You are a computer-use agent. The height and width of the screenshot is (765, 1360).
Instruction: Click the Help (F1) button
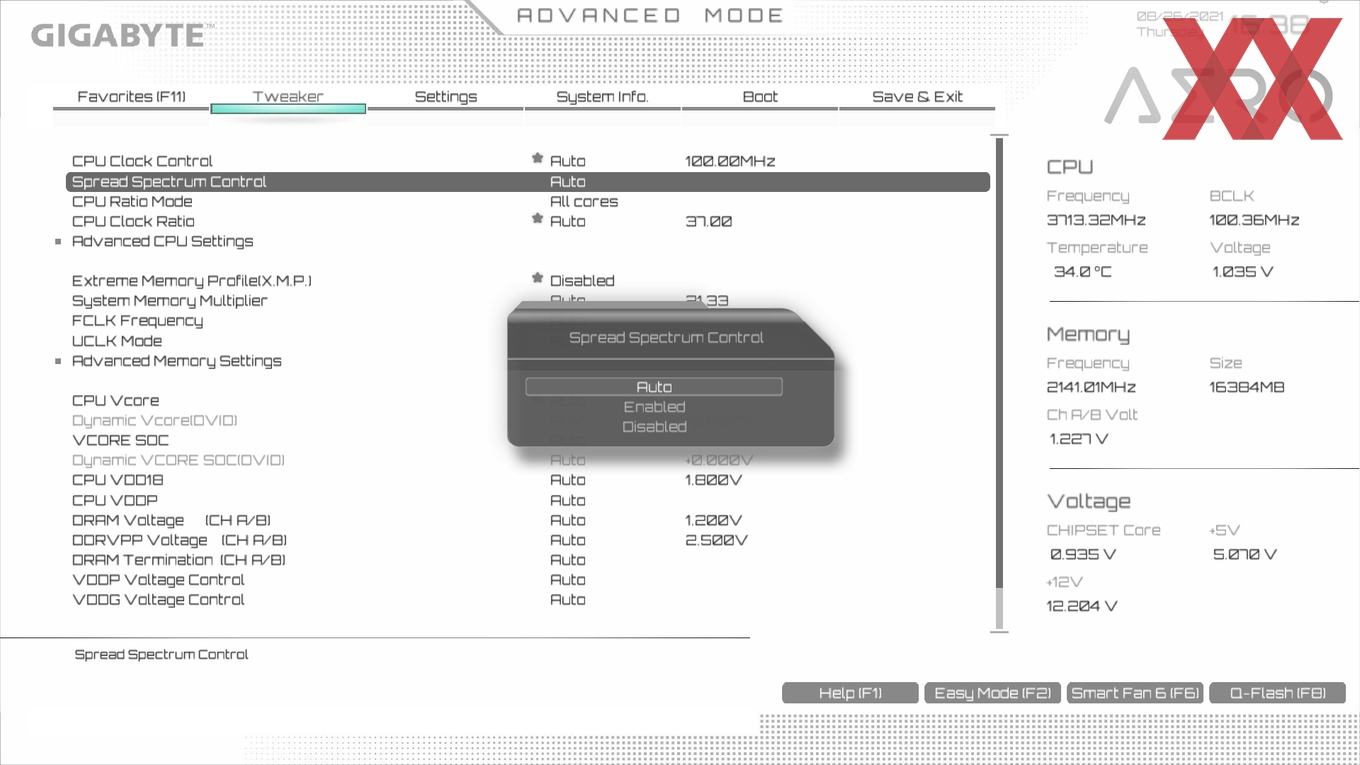850,693
